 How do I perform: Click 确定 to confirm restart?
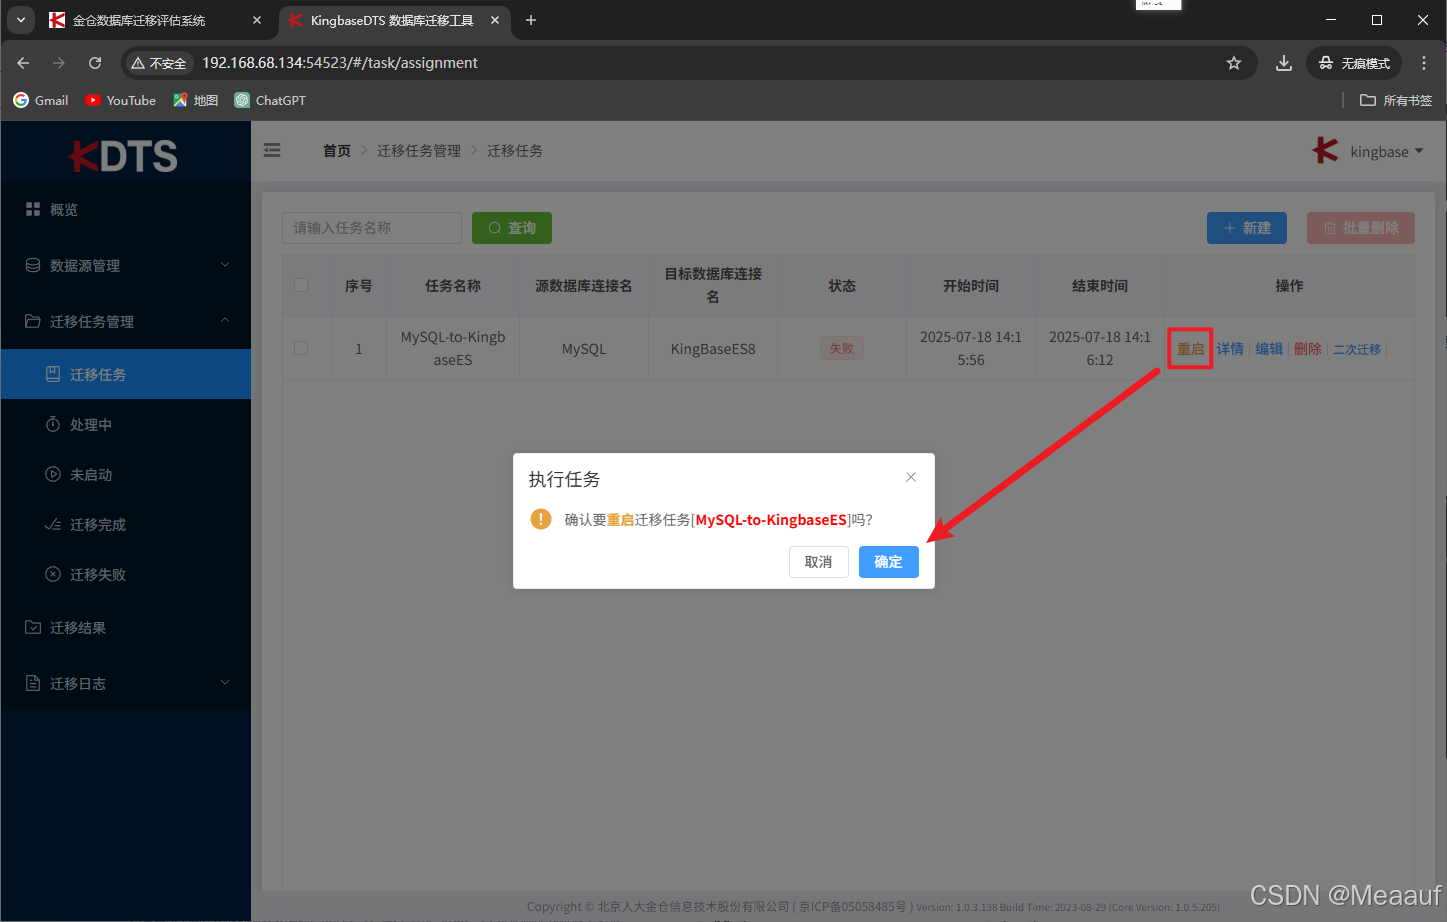[x=889, y=562]
